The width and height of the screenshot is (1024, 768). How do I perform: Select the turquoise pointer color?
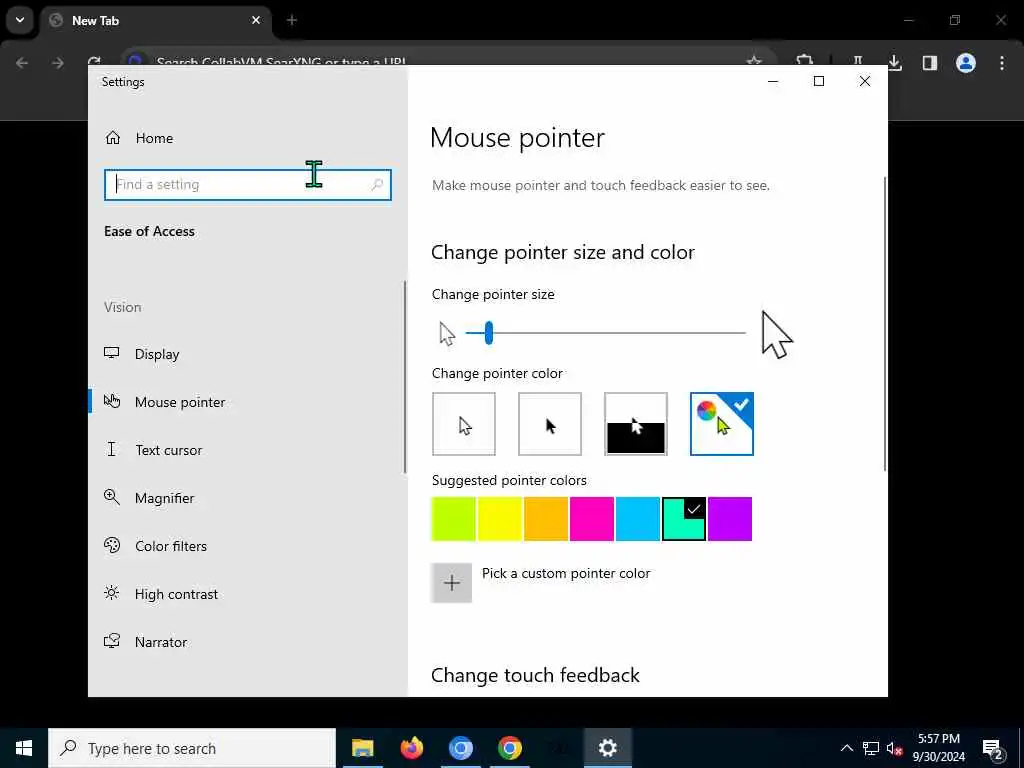[684, 519]
